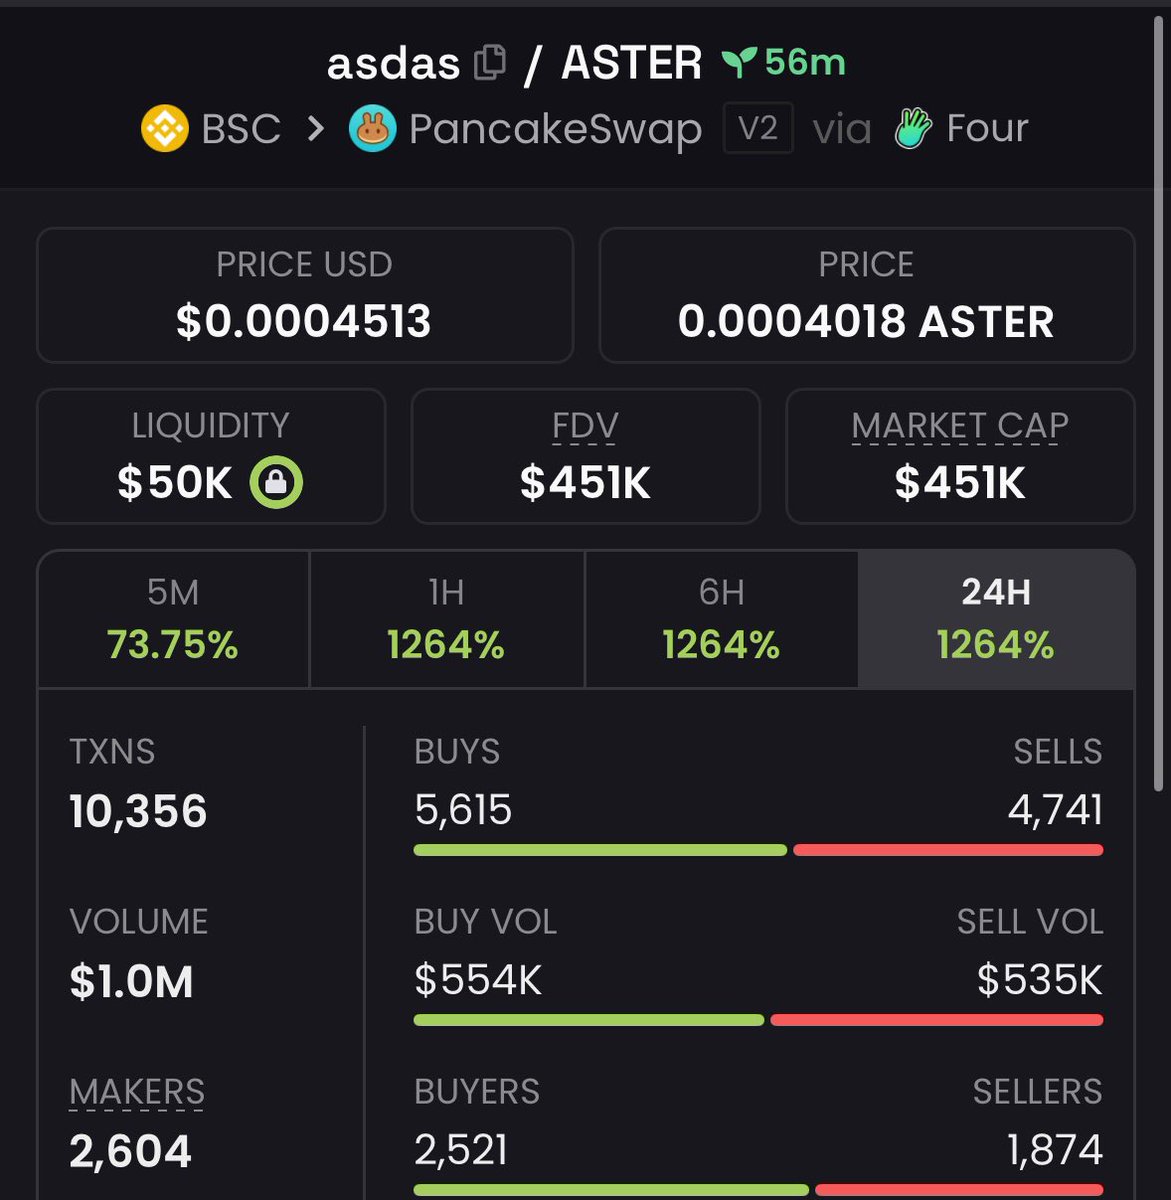Select the 24H timeframe tab
Image resolution: width=1171 pixels, height=1200 pixels.
[x=996, y=619]
